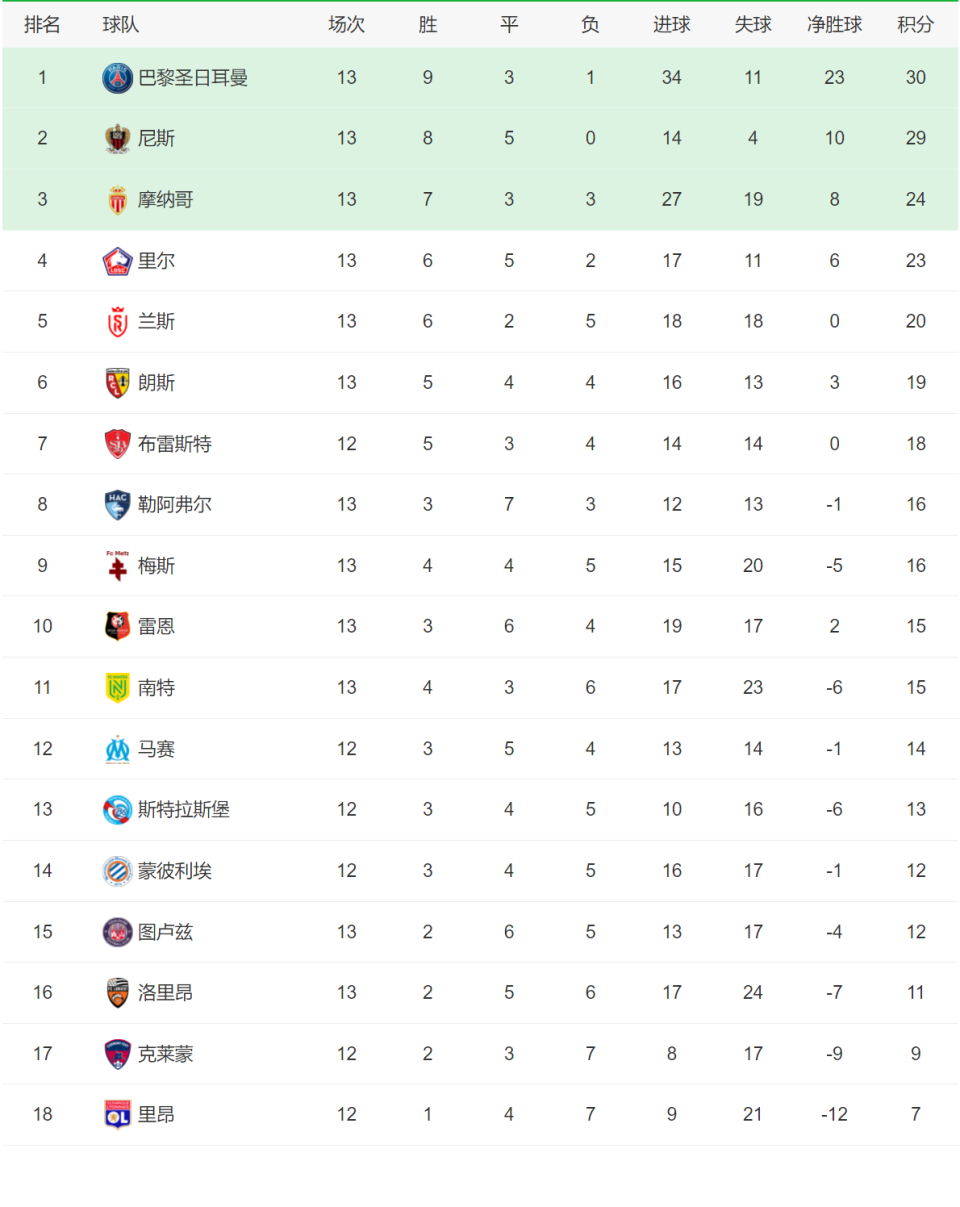
Task: Click the Marseille club logo
Action: (117, 749)
